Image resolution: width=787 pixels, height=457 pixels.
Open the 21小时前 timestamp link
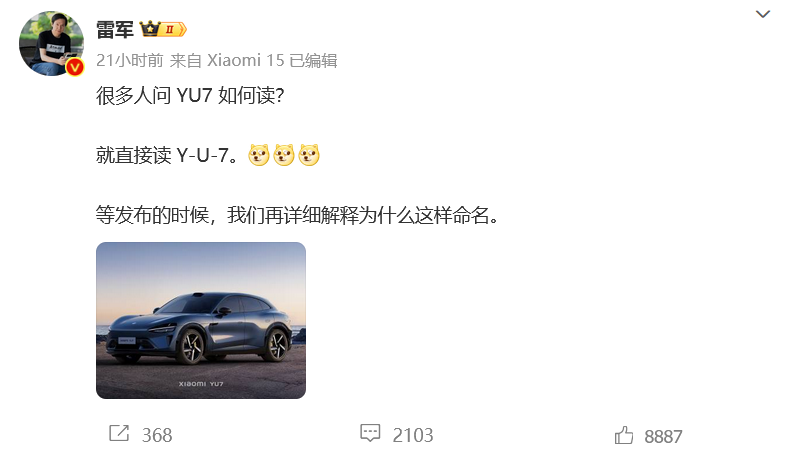tap(129, 60)
